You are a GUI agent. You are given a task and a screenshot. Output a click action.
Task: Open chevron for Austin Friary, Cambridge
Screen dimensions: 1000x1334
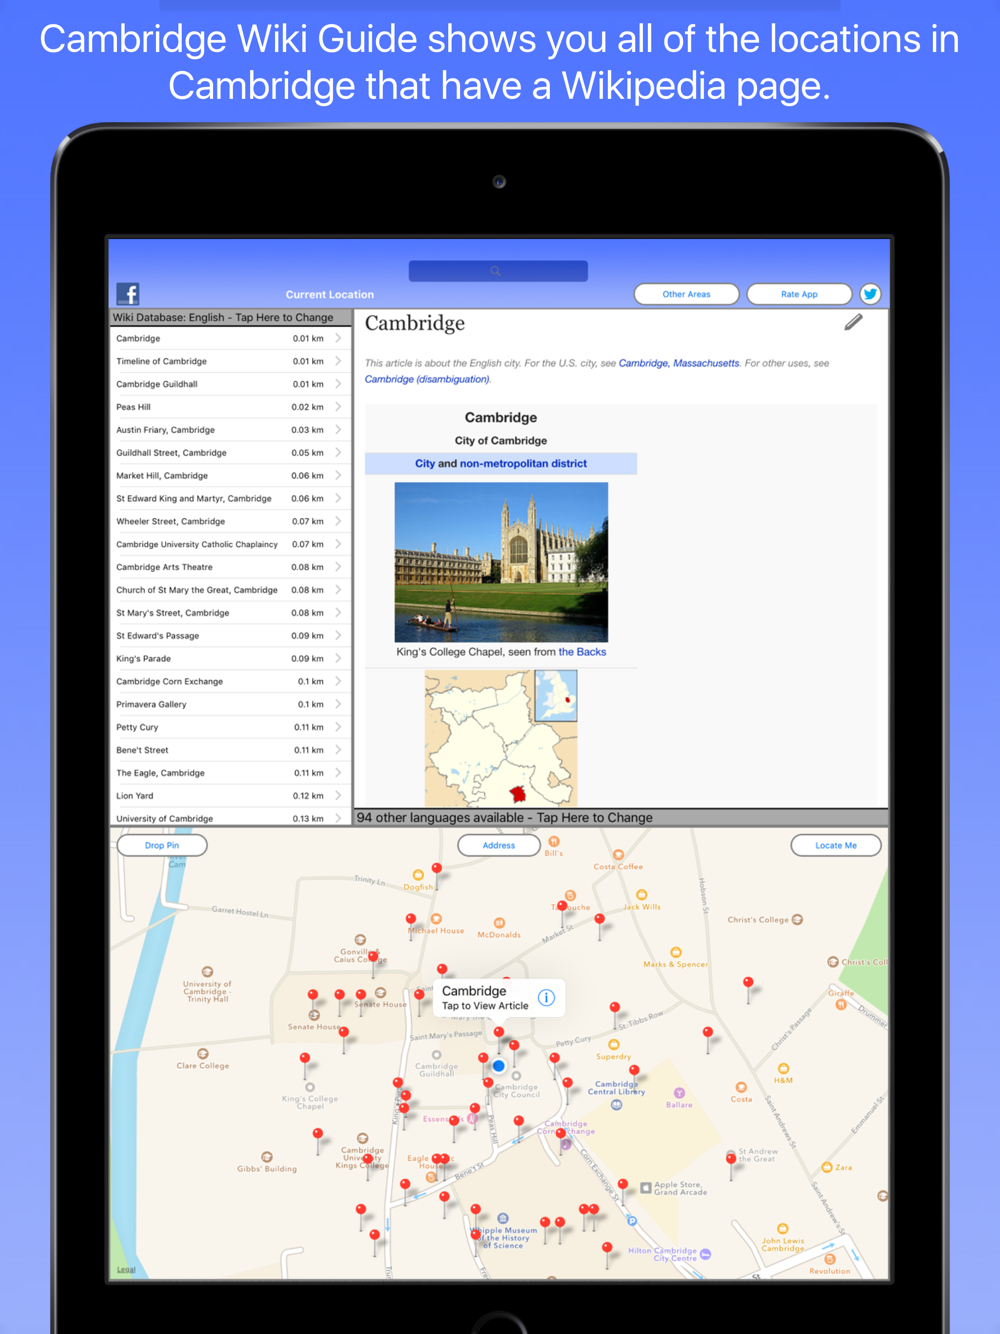(338, 430)
